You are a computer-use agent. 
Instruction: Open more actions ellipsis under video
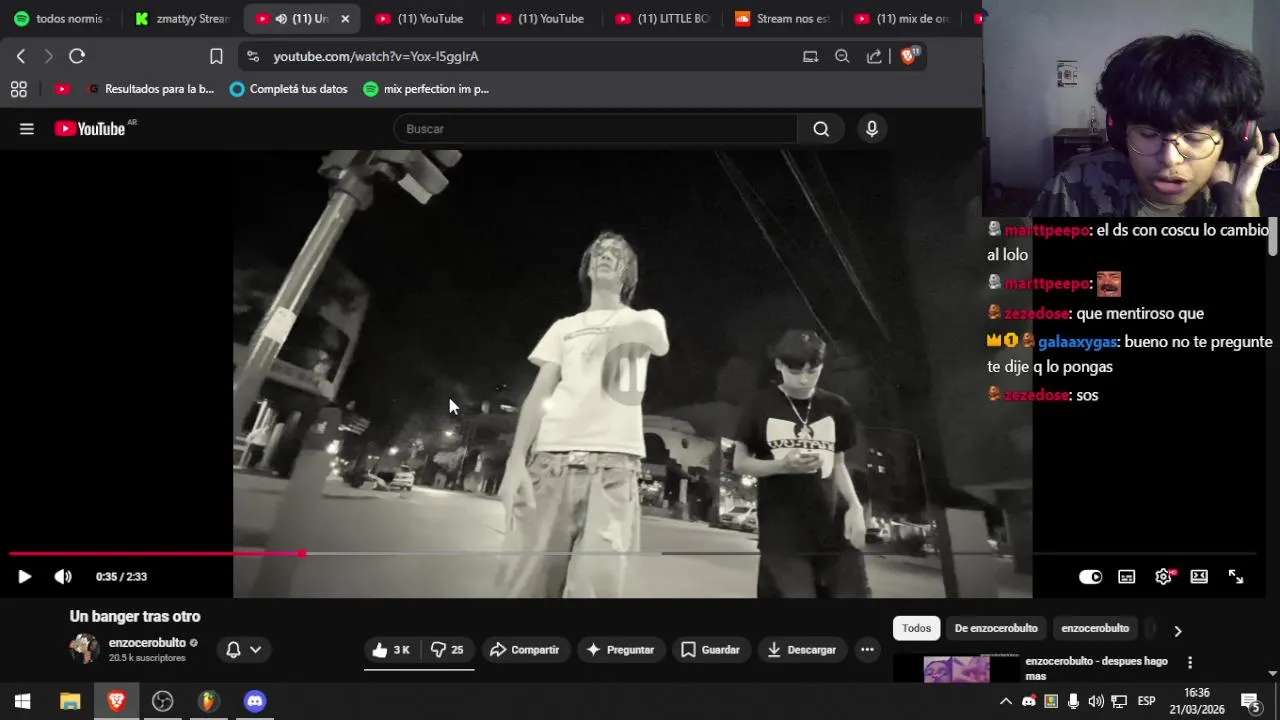(x=867, y=650)
